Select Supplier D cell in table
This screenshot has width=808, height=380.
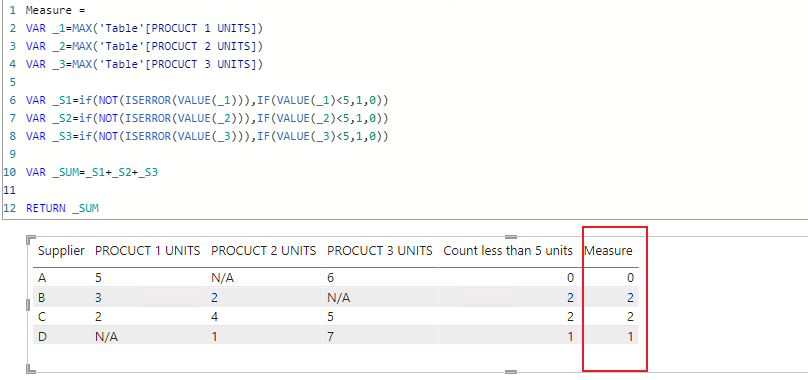pyautogui.click(x=42, y=336)
